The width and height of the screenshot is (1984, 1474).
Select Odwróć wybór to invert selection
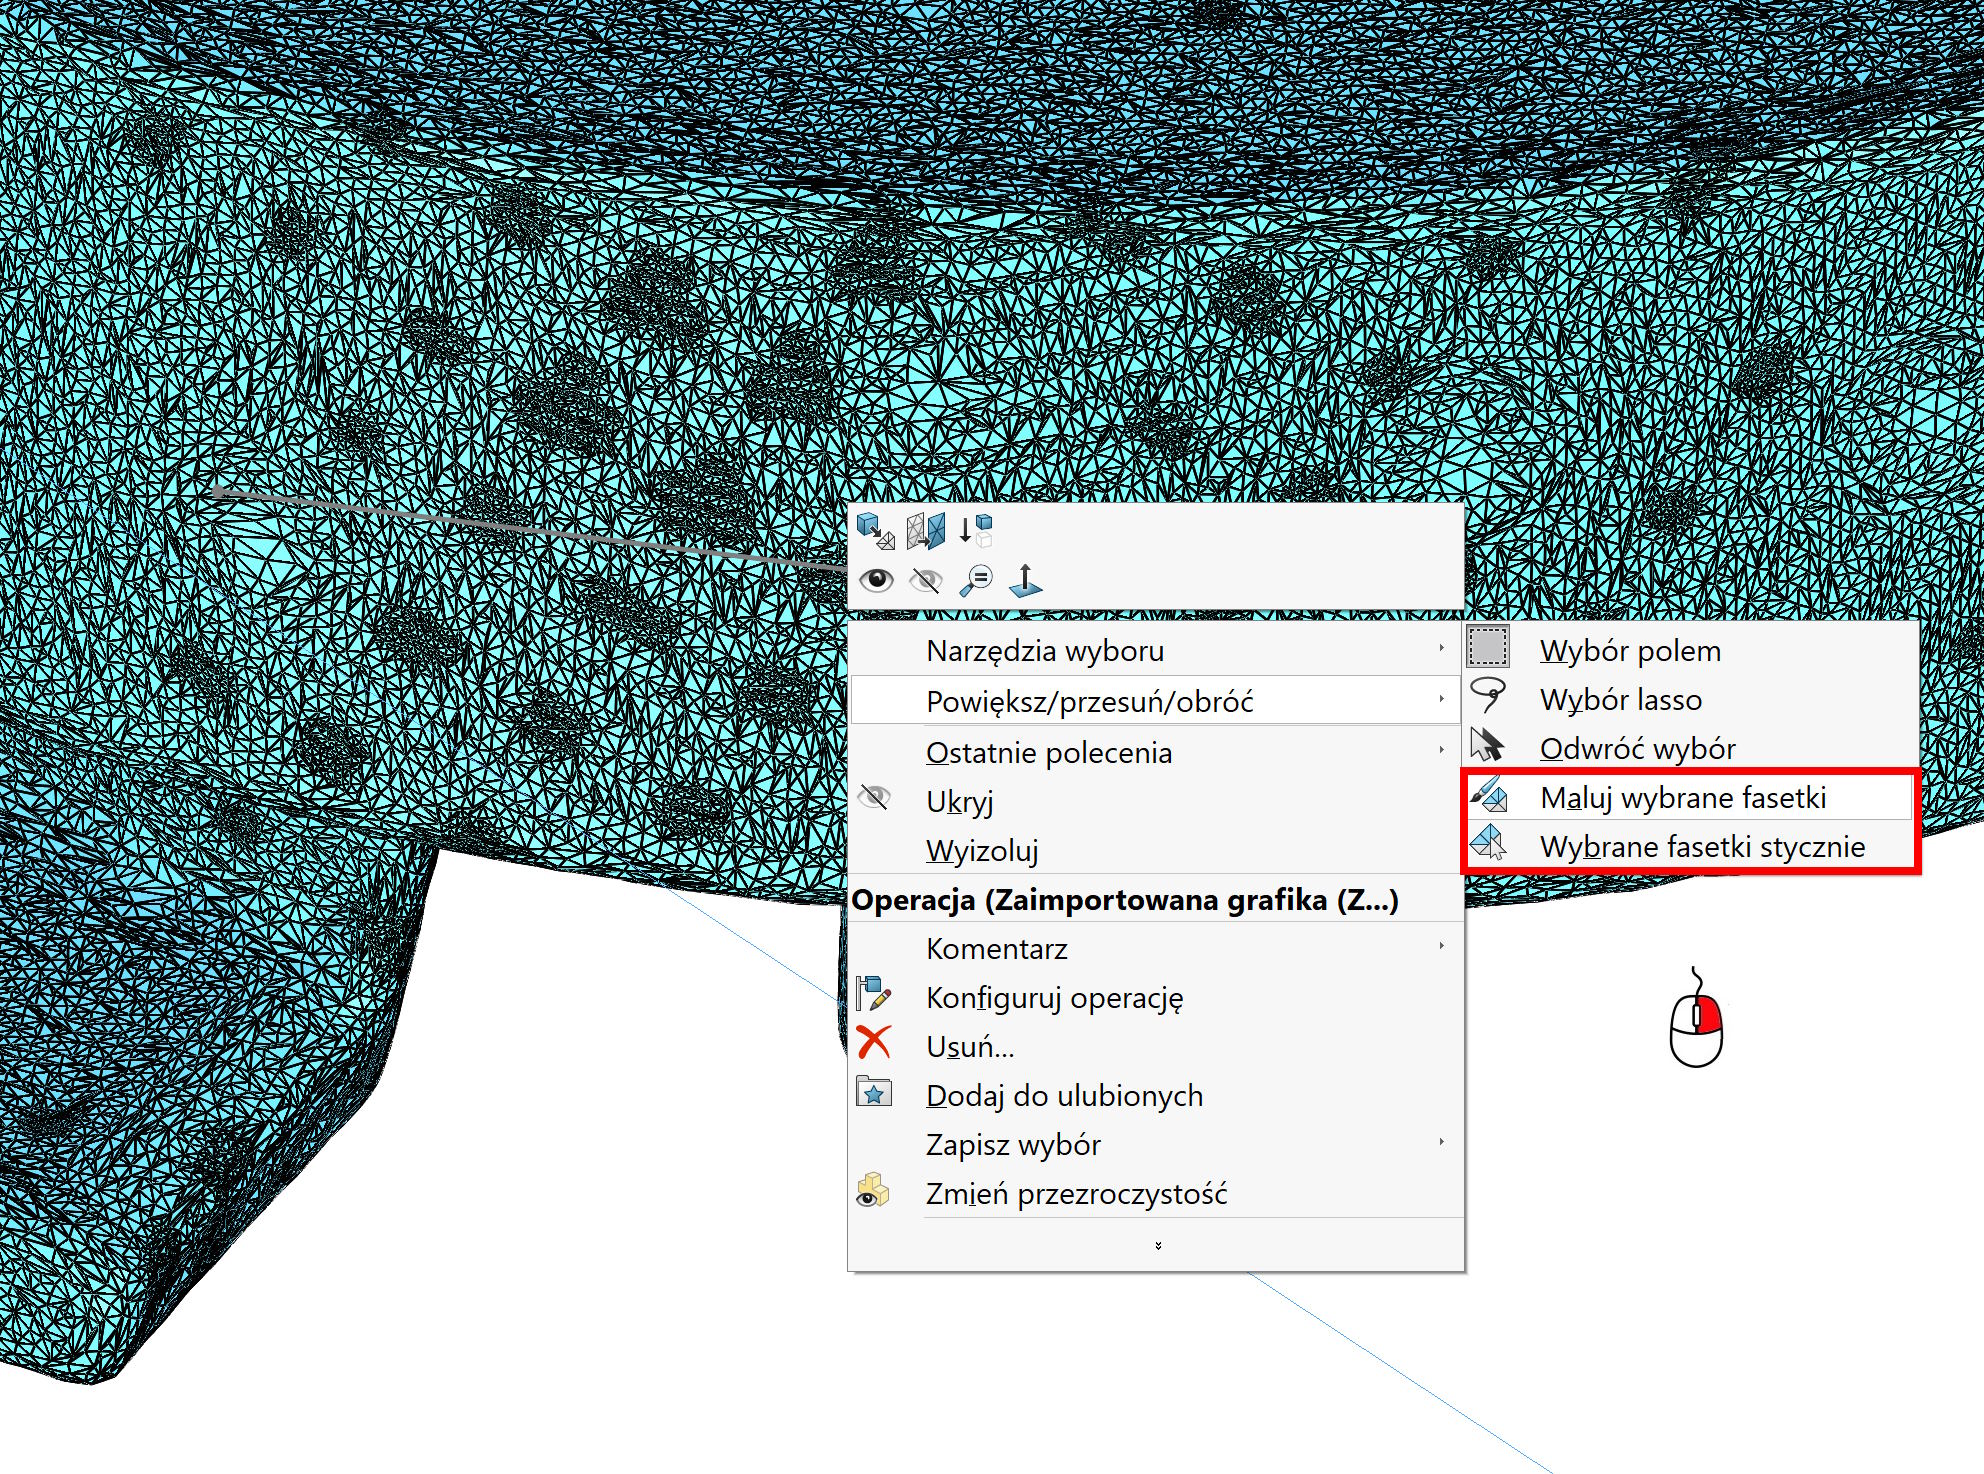point(1637,749)
